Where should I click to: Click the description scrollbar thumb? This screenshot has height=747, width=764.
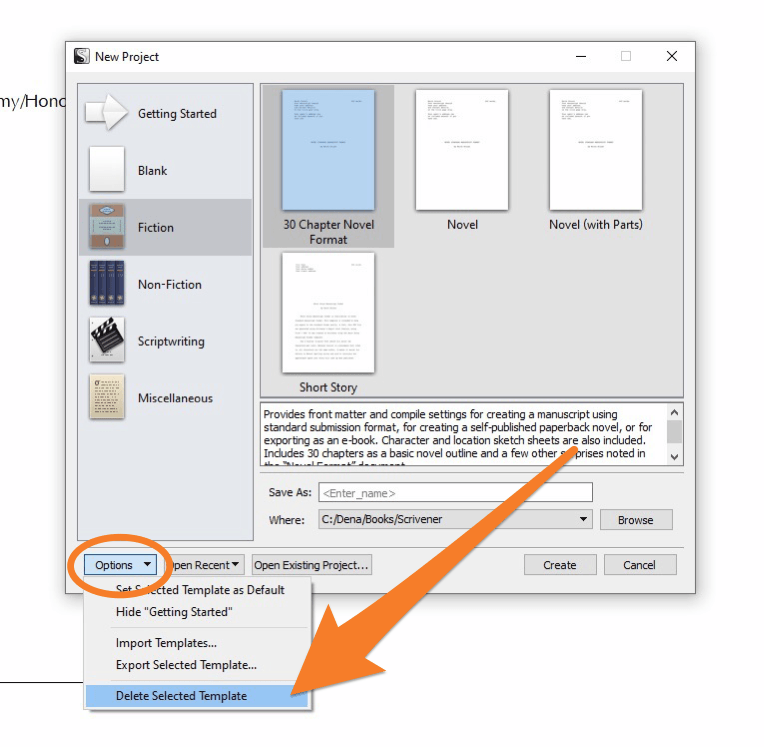tap(674, 432)
